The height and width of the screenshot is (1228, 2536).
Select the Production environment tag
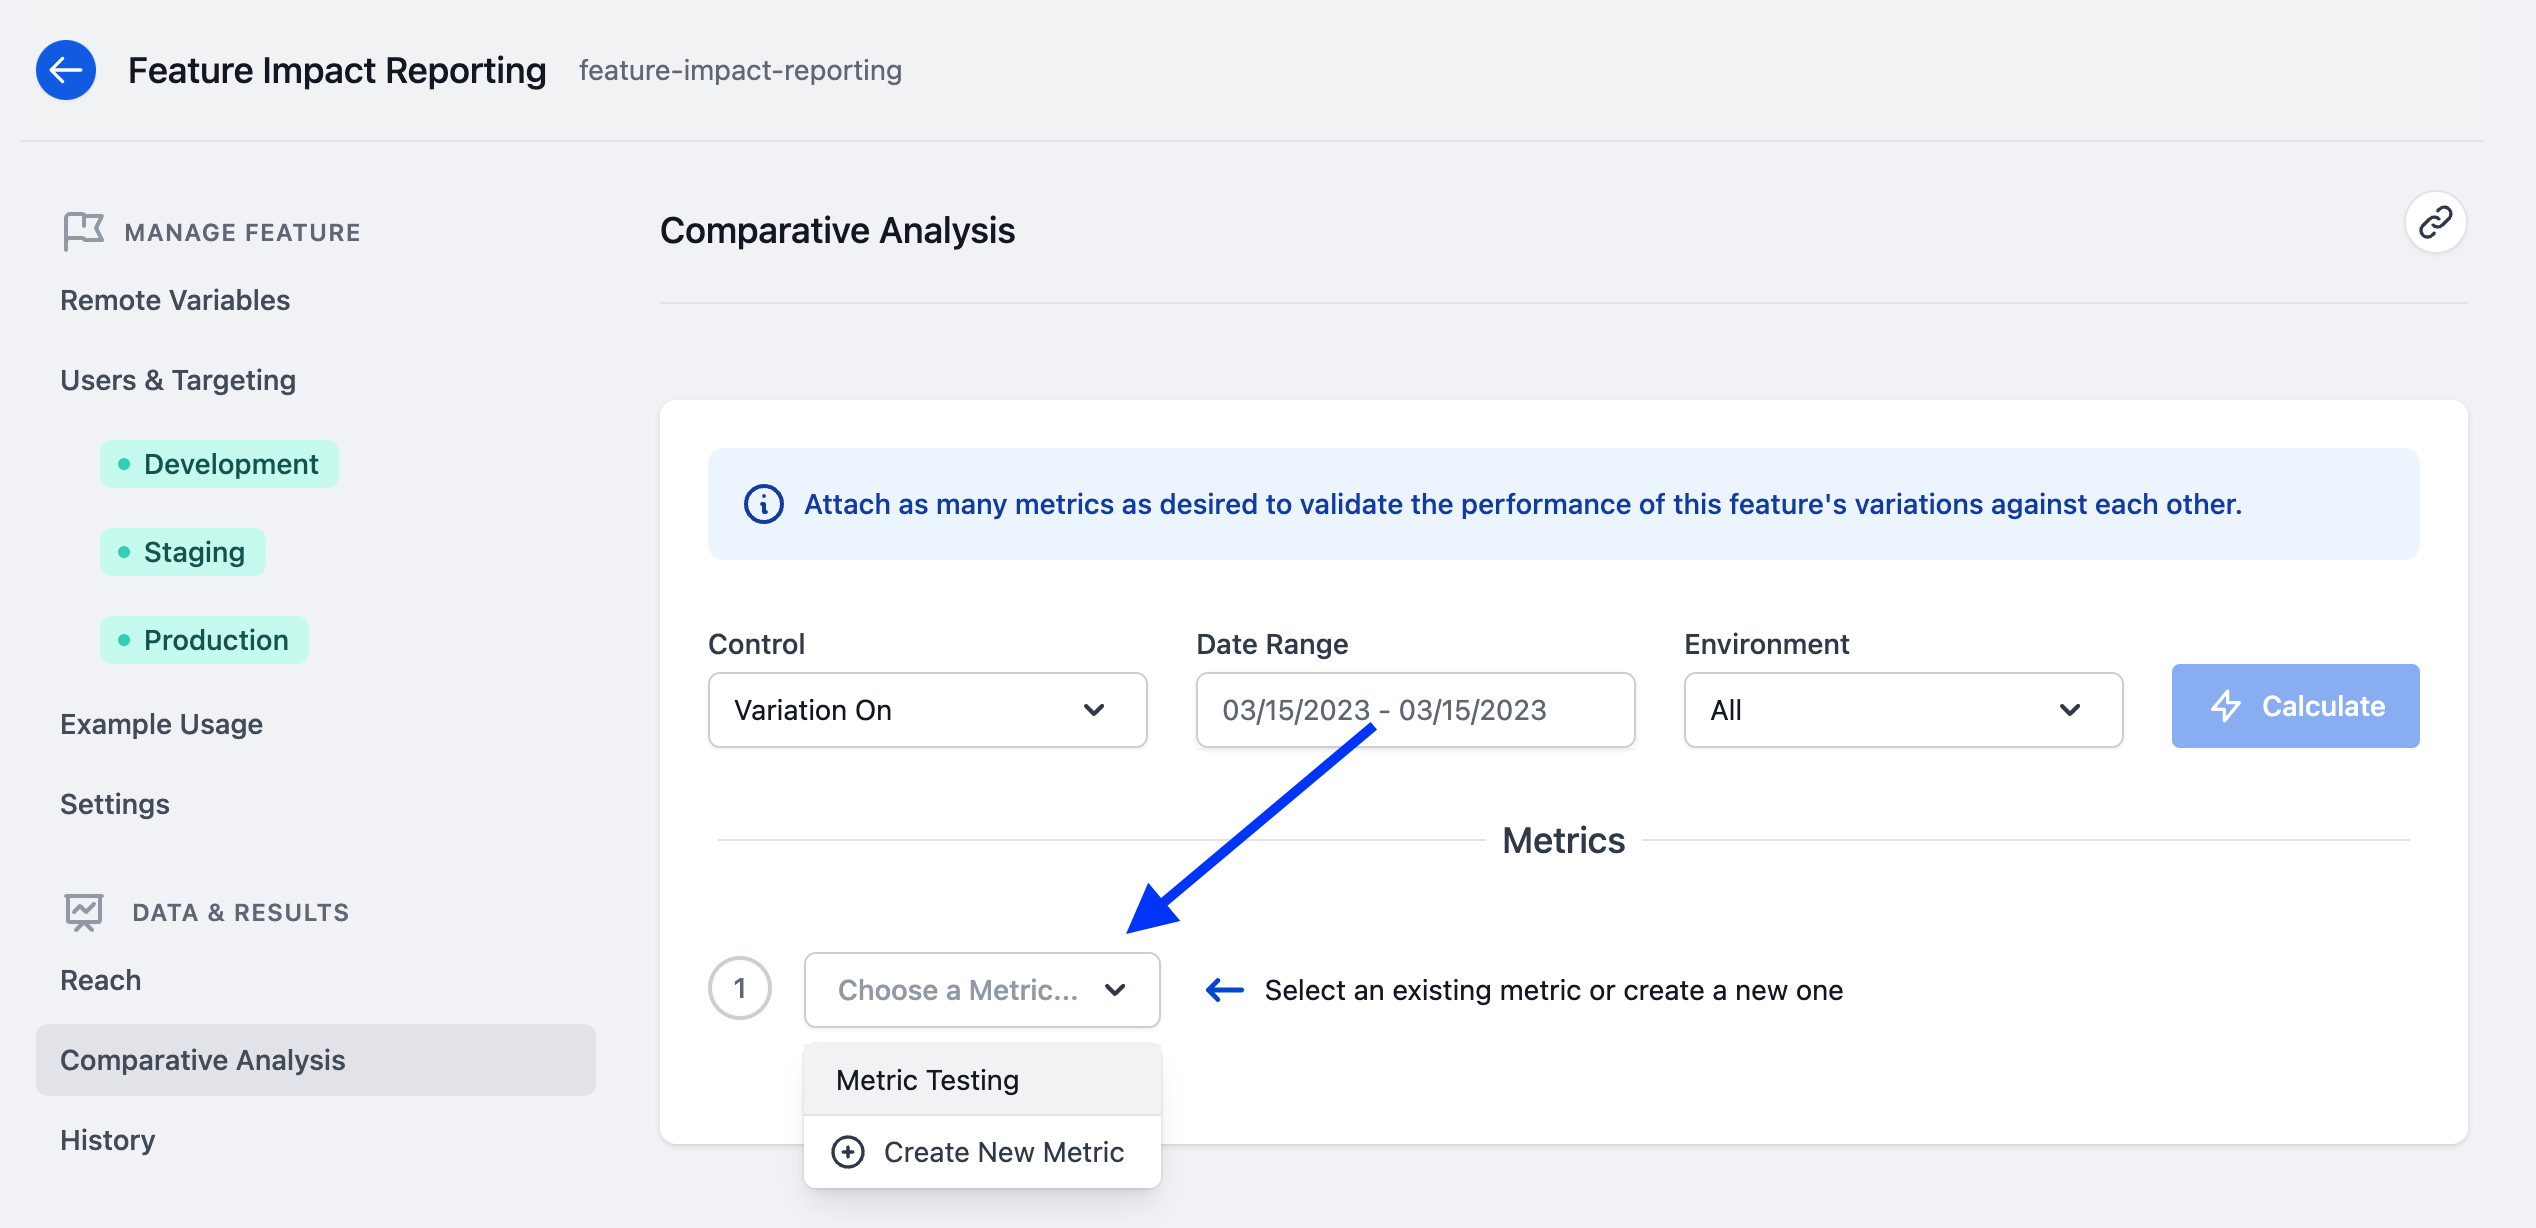click(204, 640)
